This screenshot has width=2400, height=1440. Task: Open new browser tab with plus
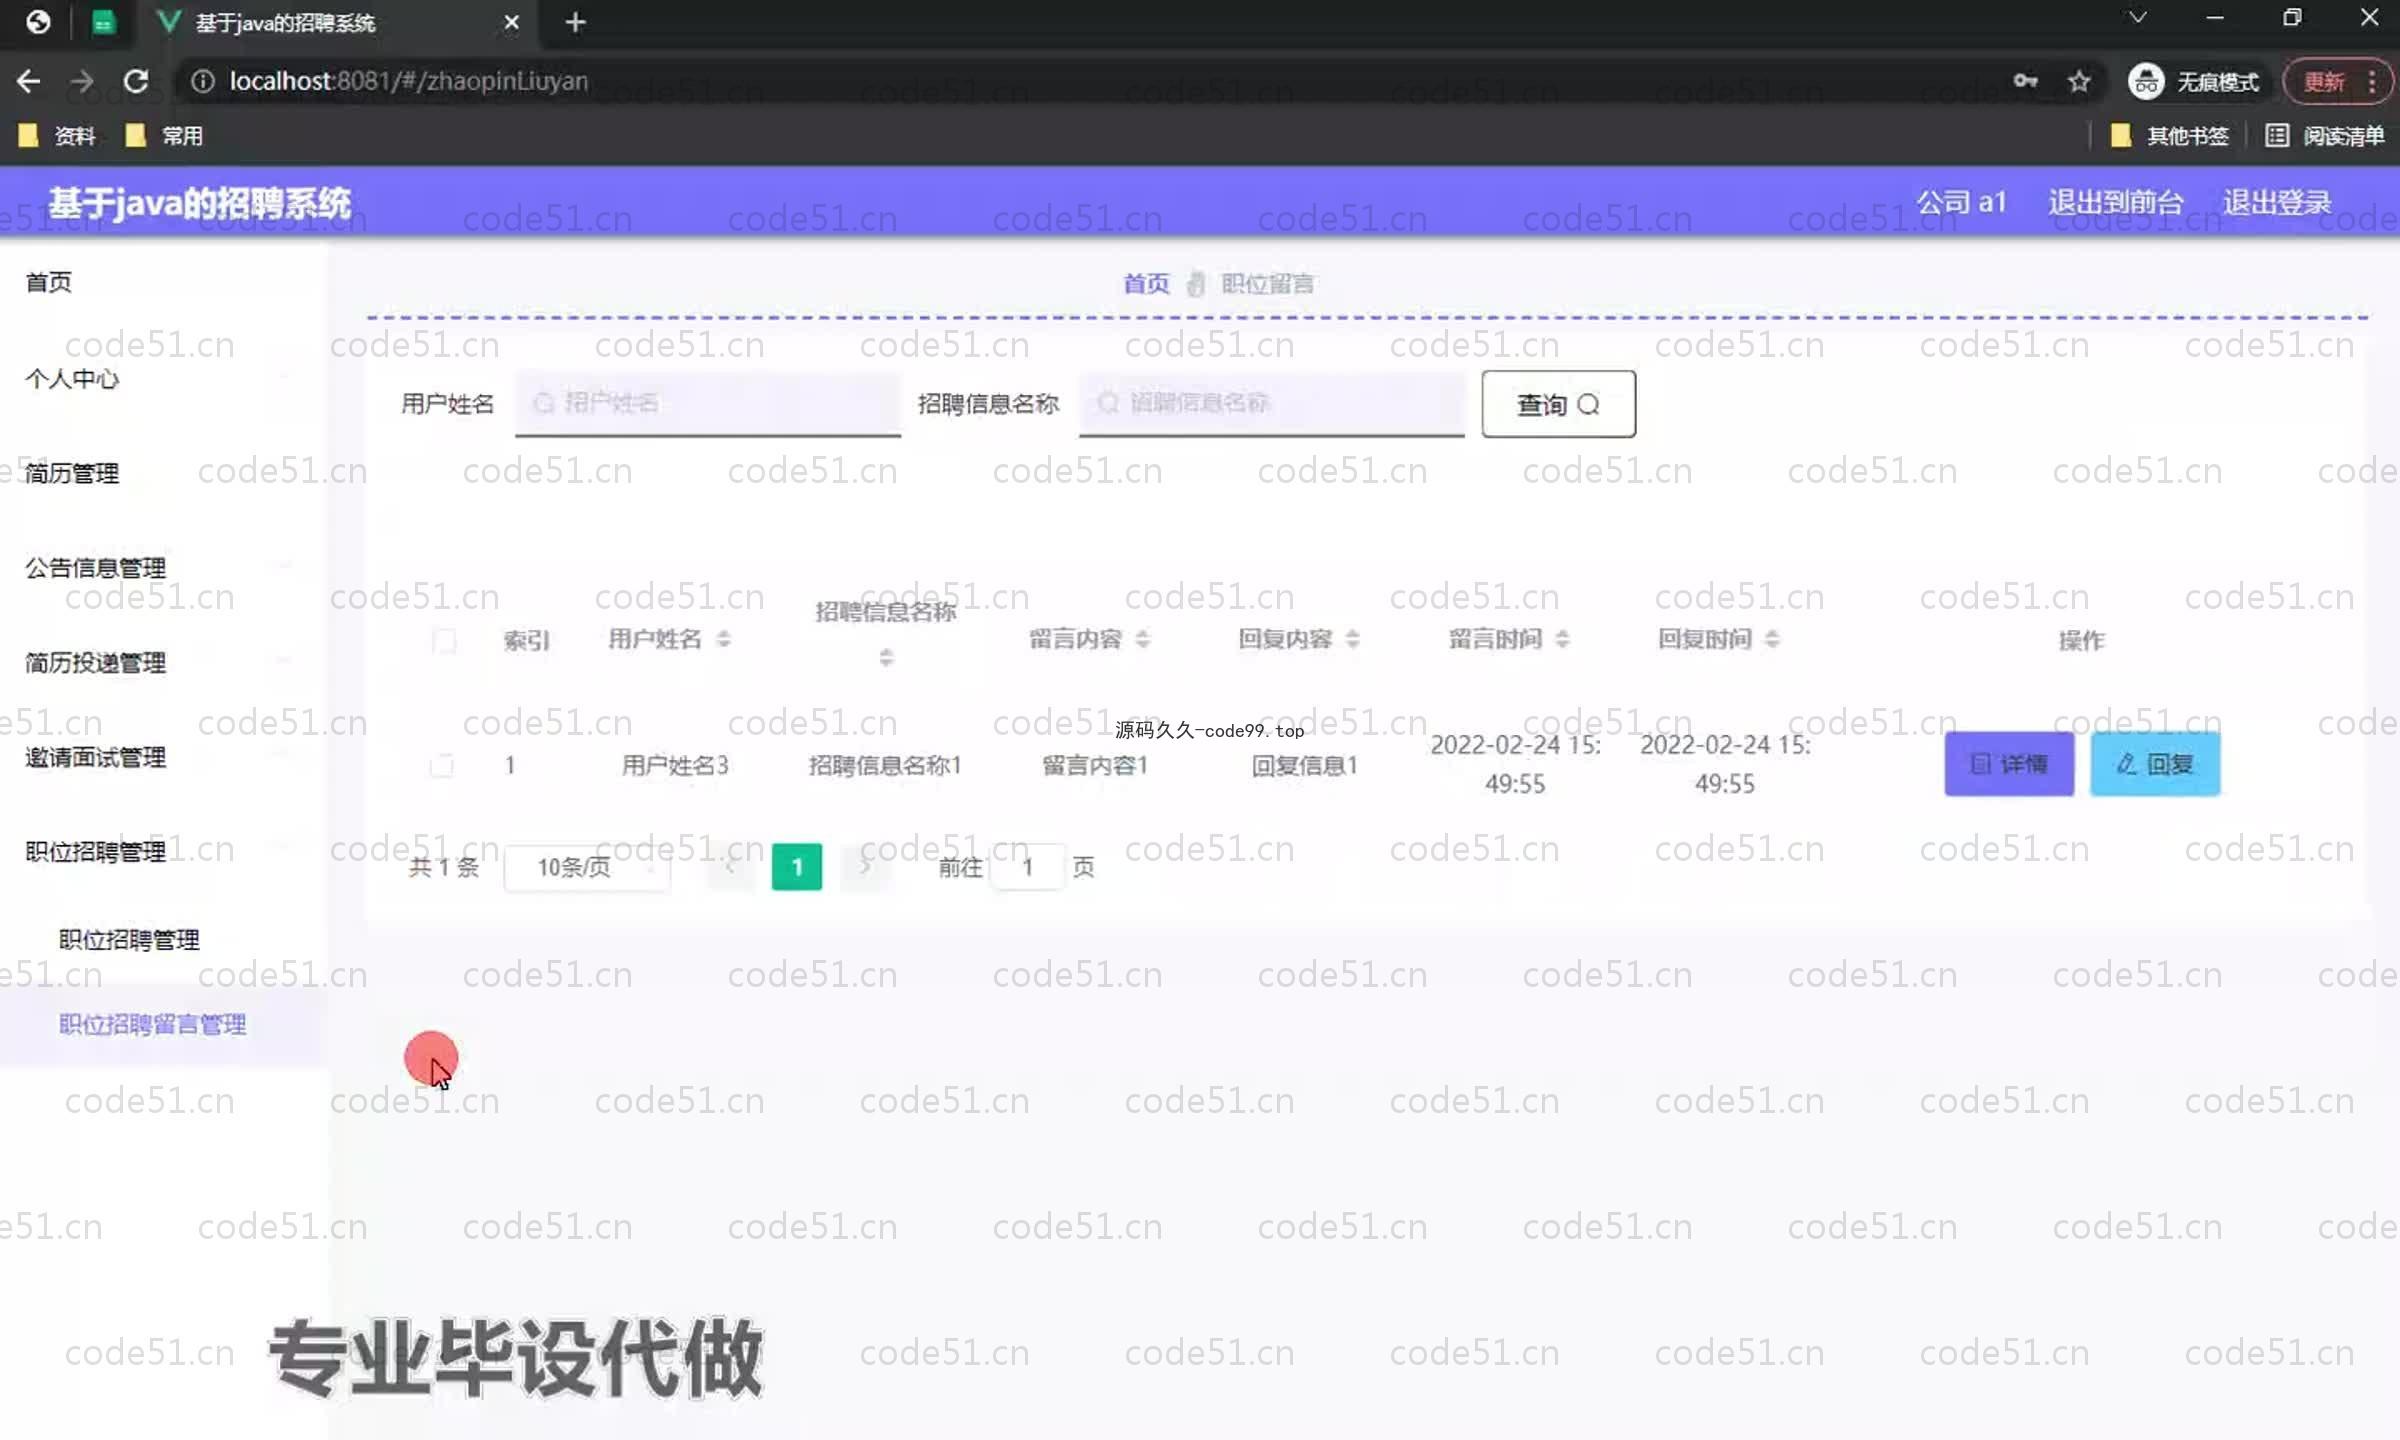point(575,22)
